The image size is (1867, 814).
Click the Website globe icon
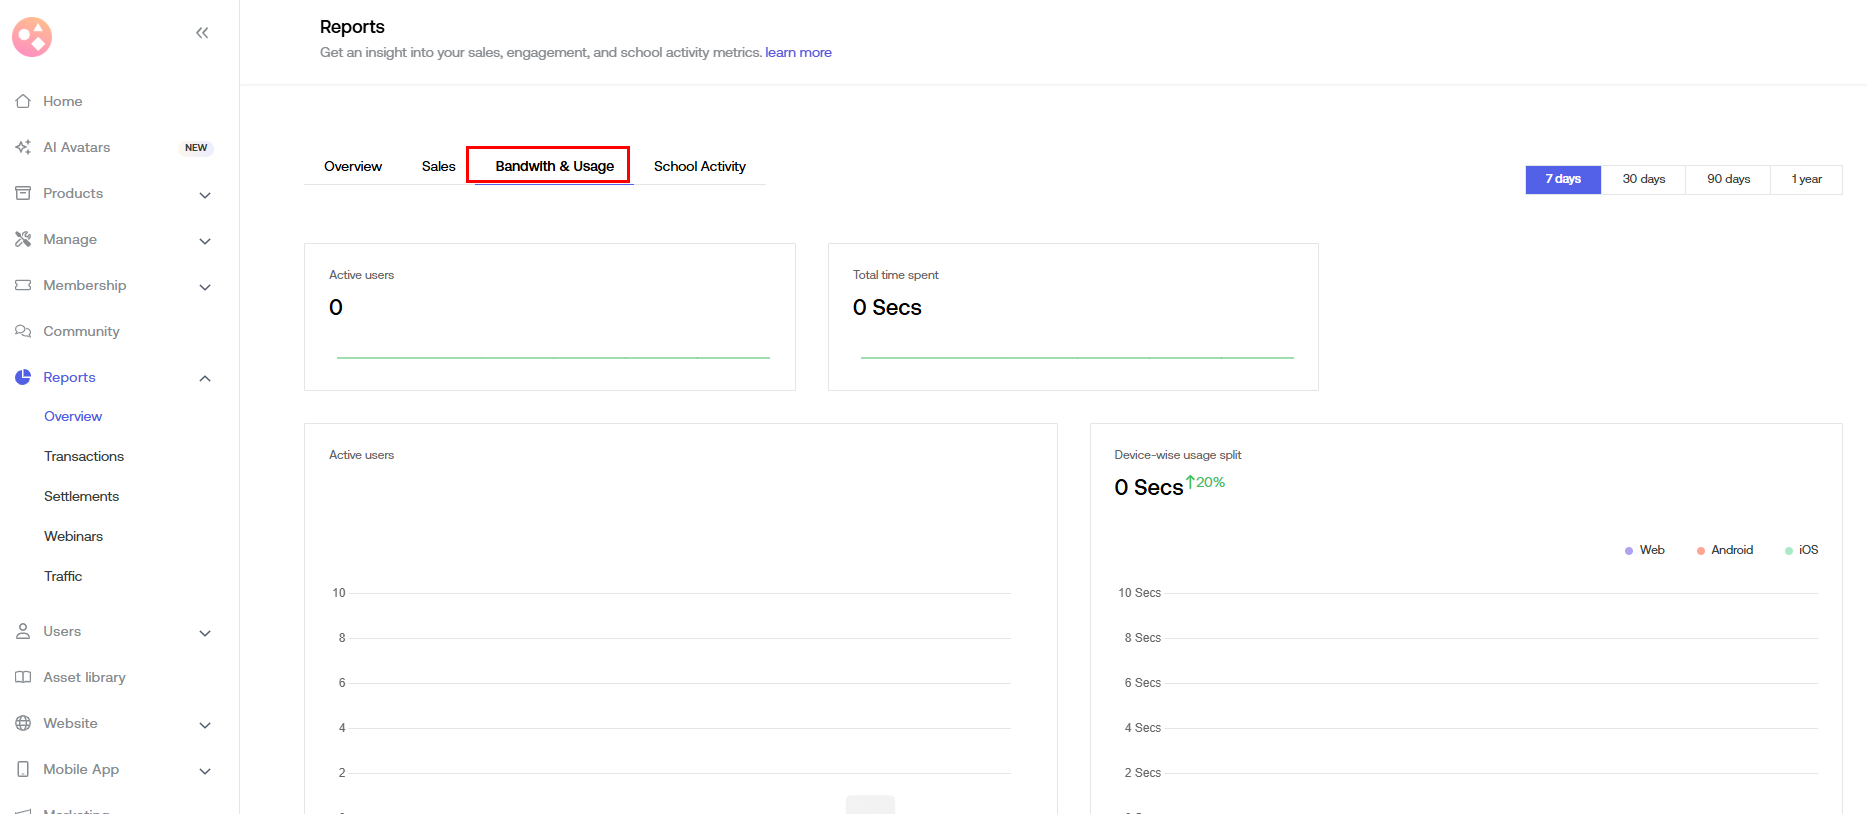pos(23,723)
